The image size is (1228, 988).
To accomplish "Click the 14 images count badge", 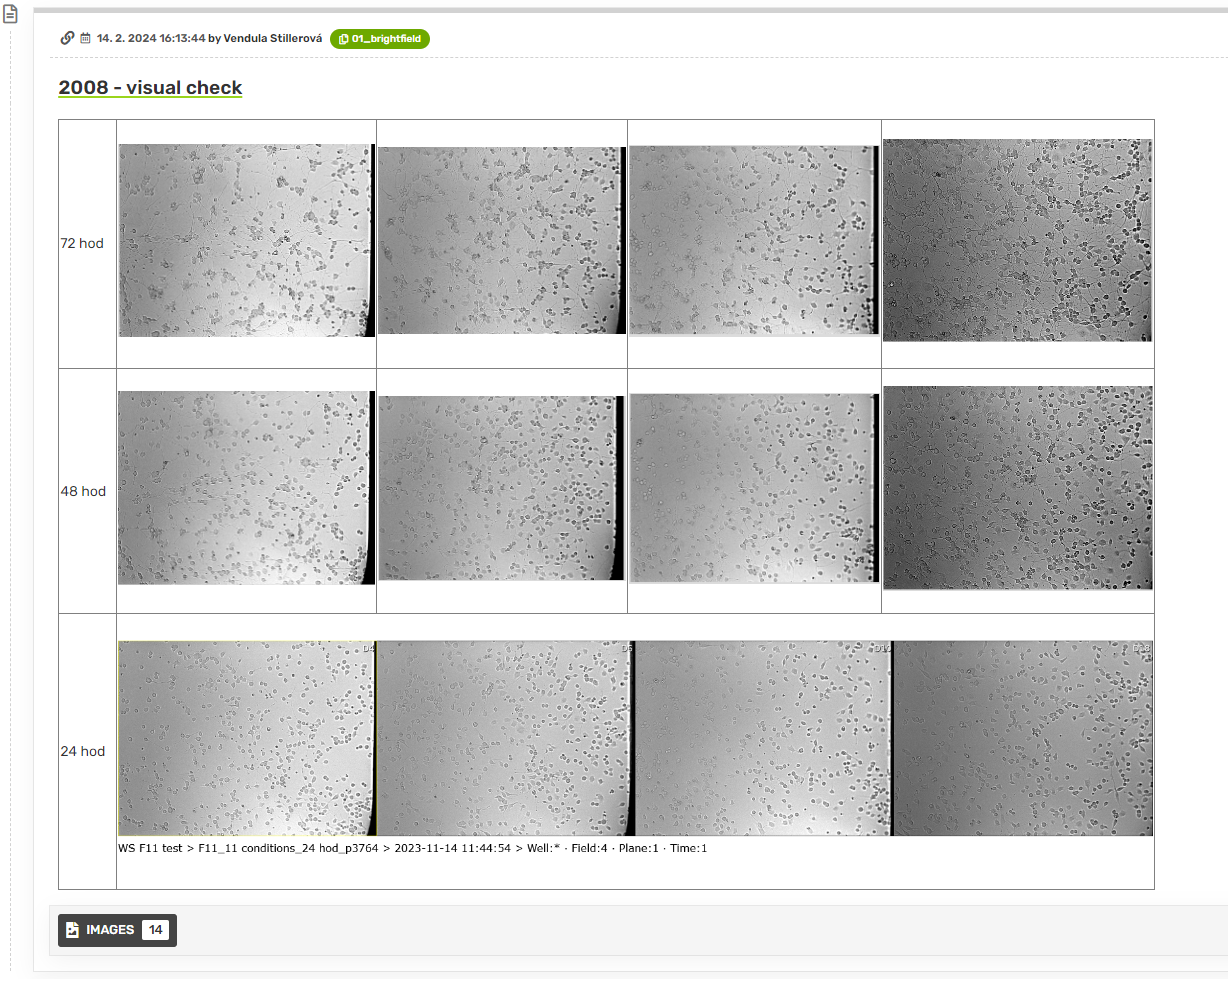I will coord(155,930).
